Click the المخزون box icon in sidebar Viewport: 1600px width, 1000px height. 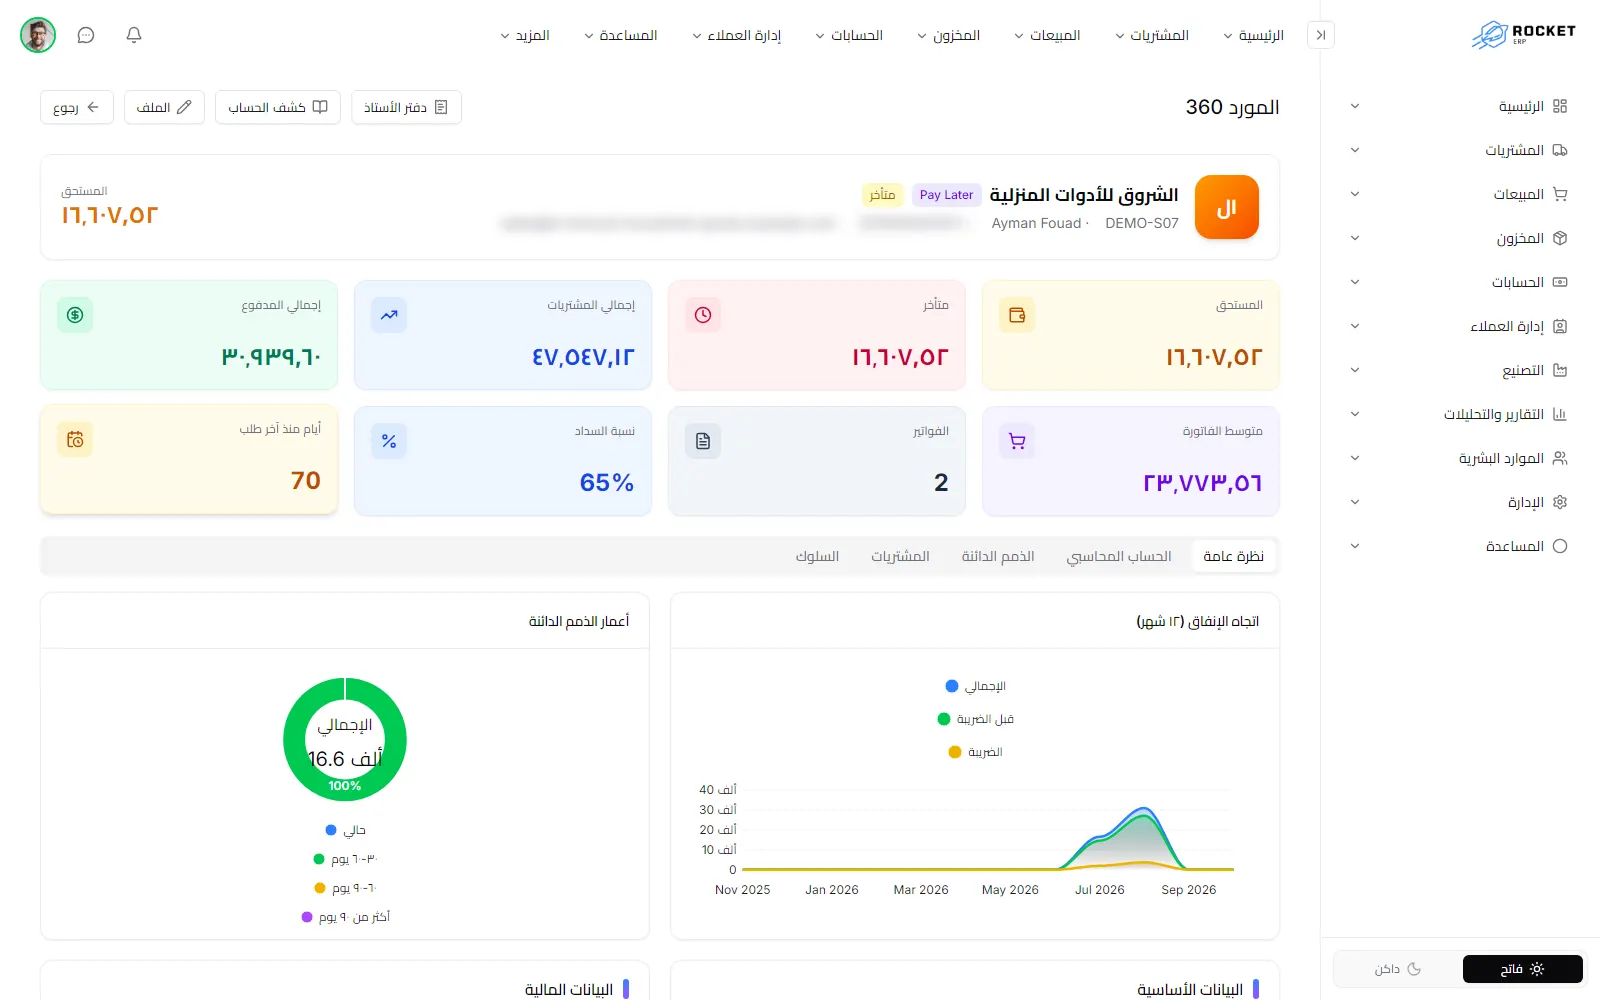[1560, 238]
